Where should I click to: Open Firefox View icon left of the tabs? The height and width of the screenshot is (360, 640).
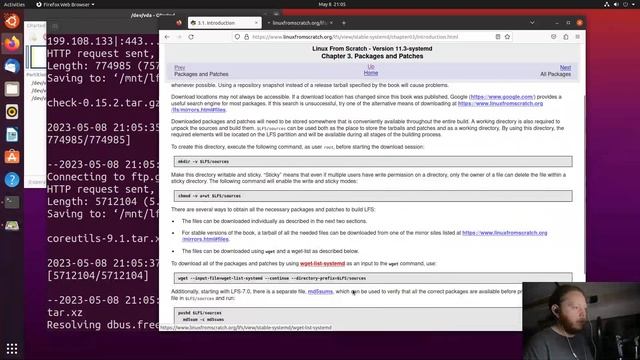[178, 23]
